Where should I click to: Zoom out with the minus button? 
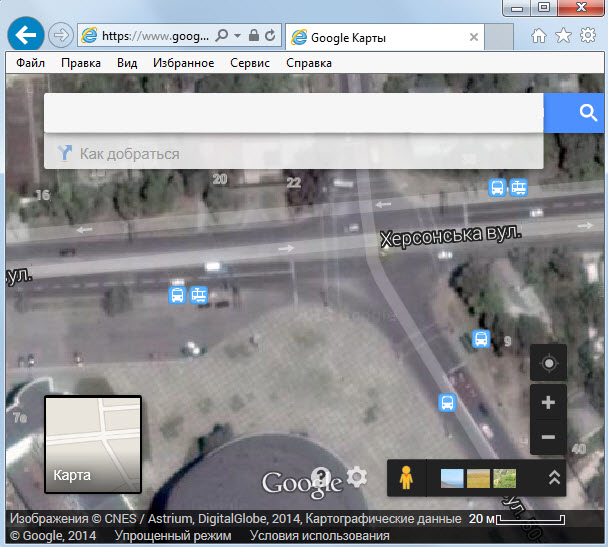coord(548,437)
